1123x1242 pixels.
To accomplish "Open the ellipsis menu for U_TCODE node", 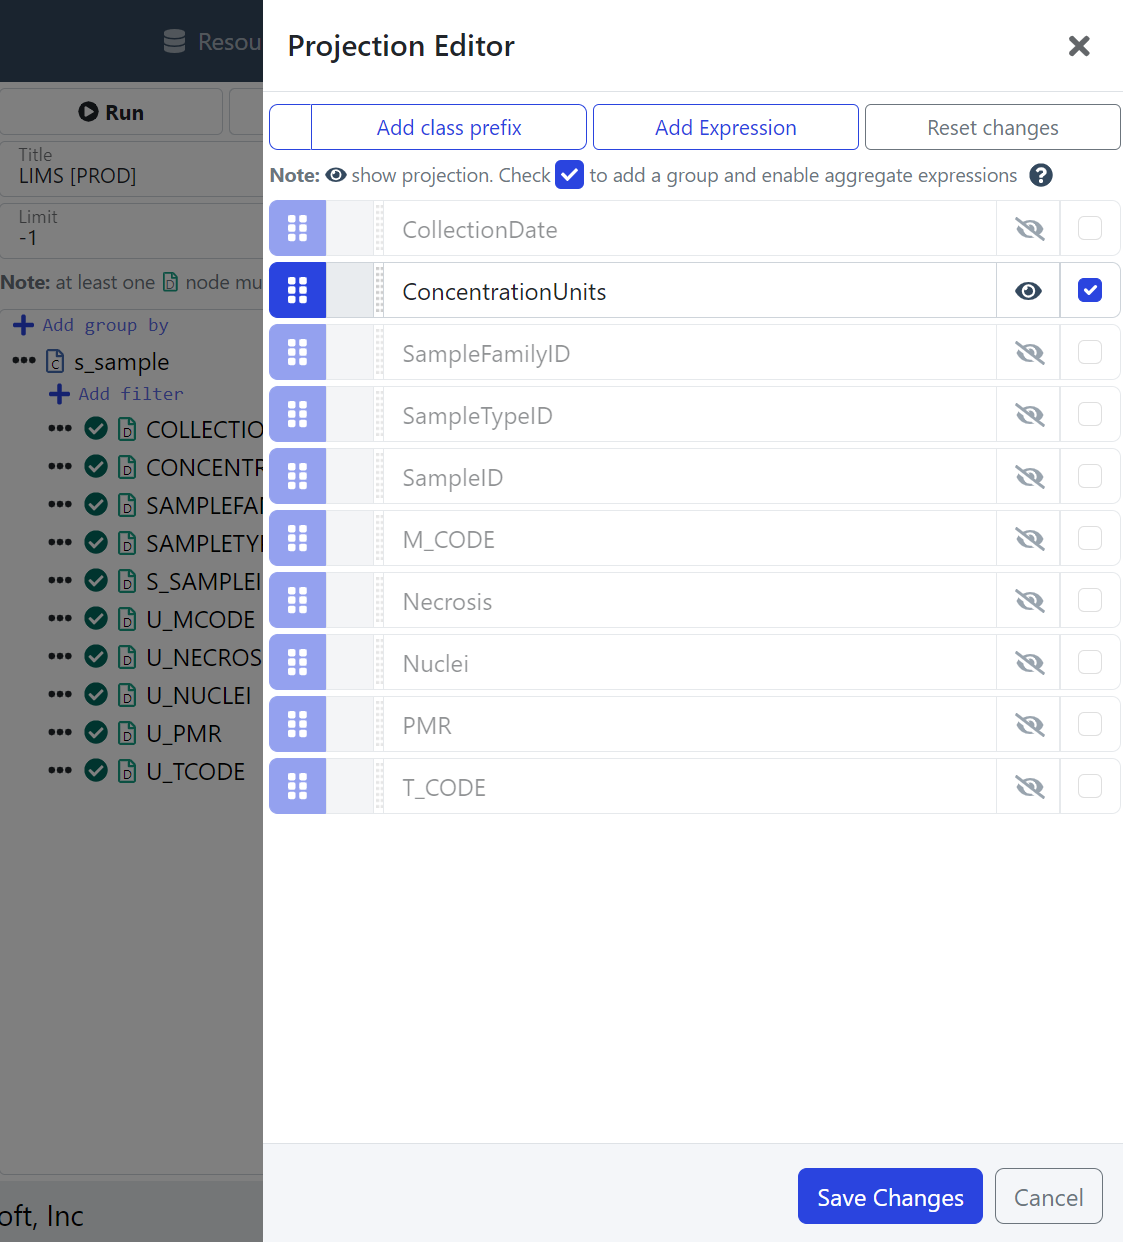I will (60, 771).
